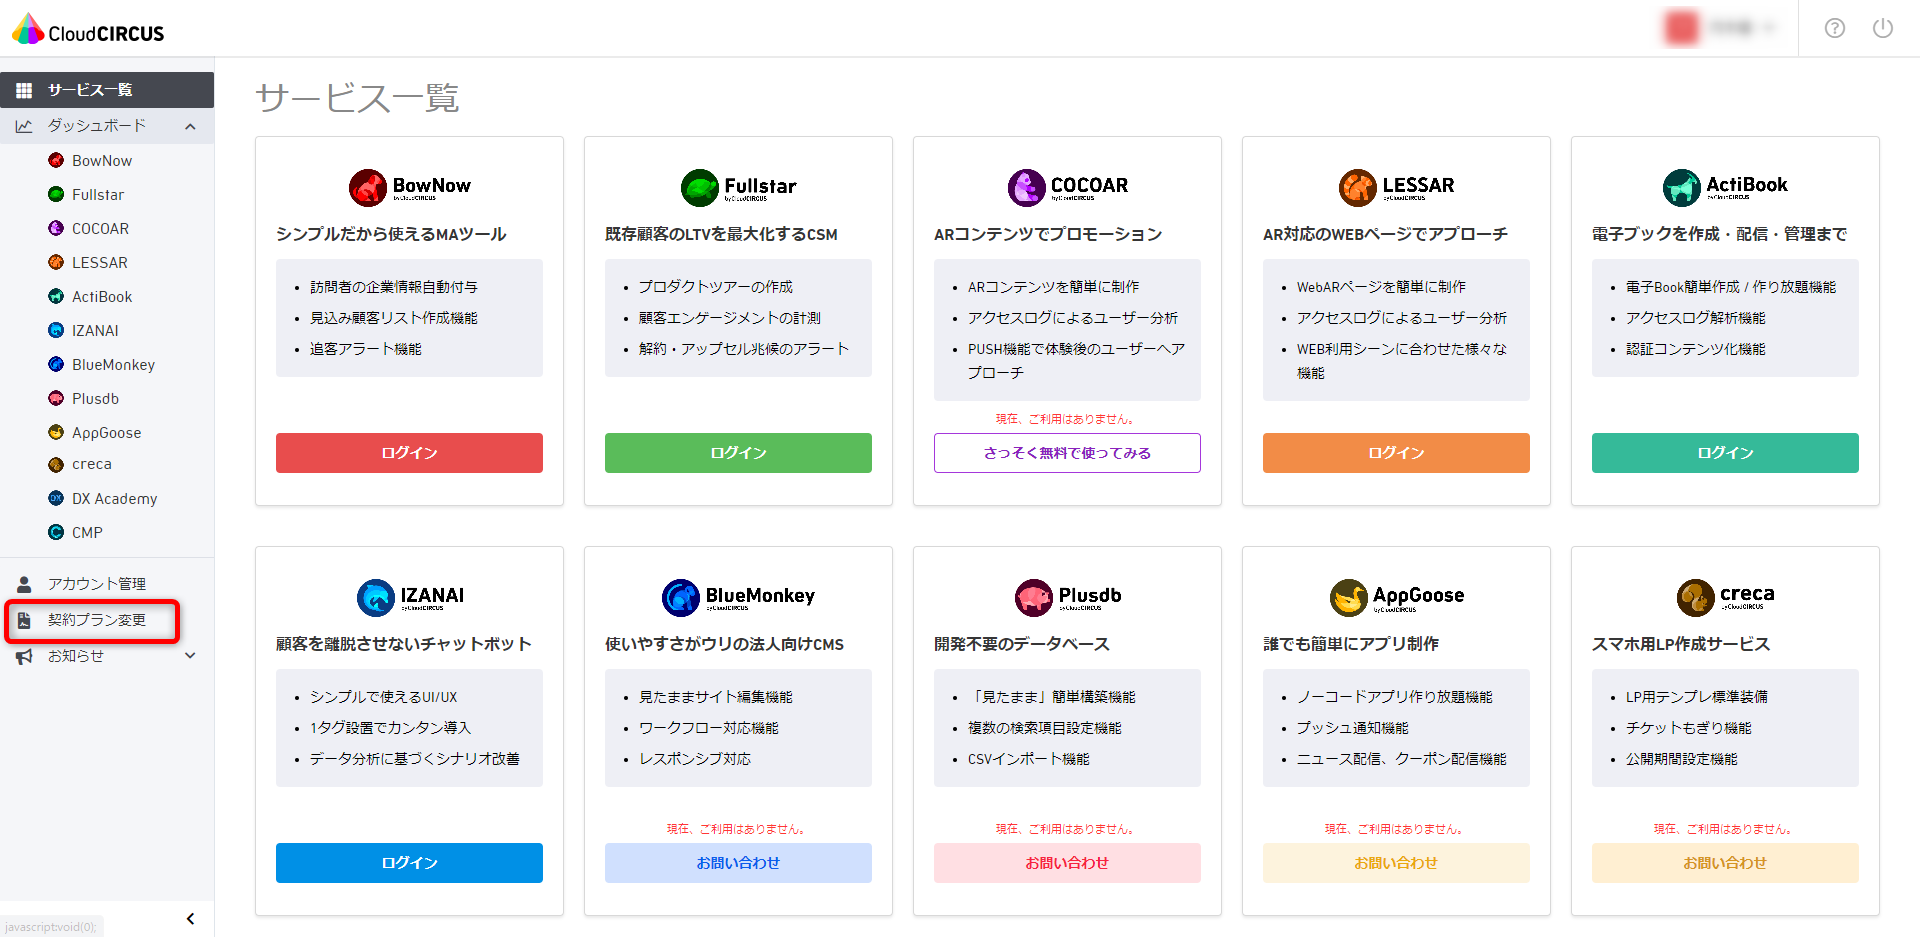Click the お知らせ menu label

click(x=76, y=656)
